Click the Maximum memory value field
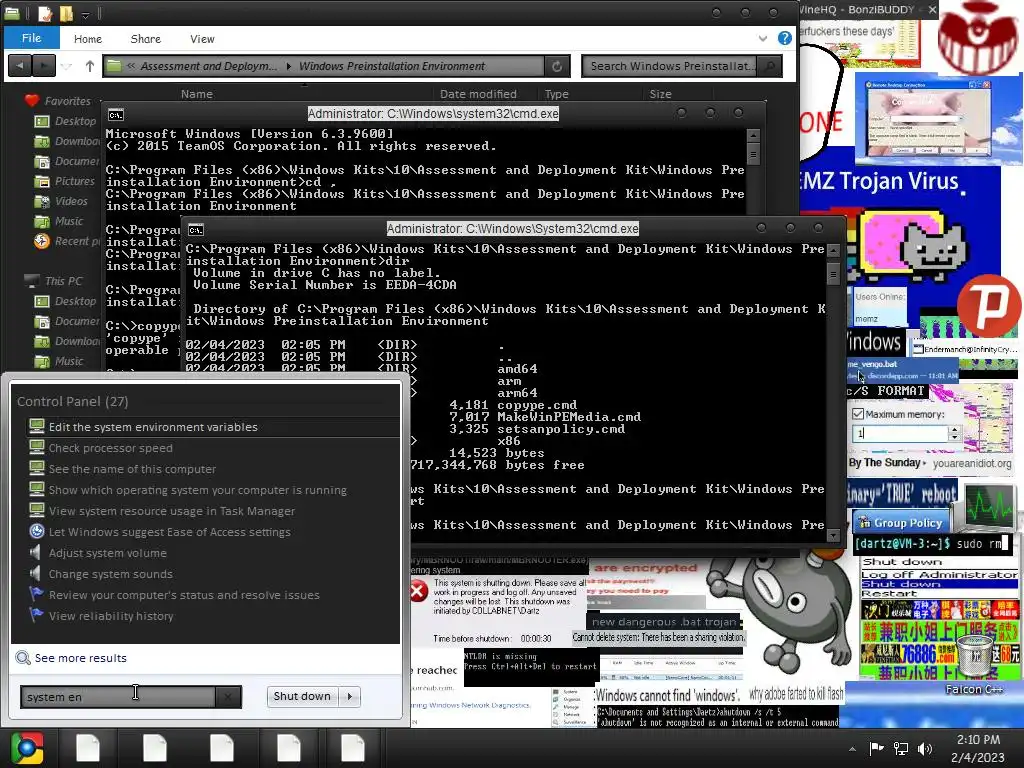 point(899,434)
